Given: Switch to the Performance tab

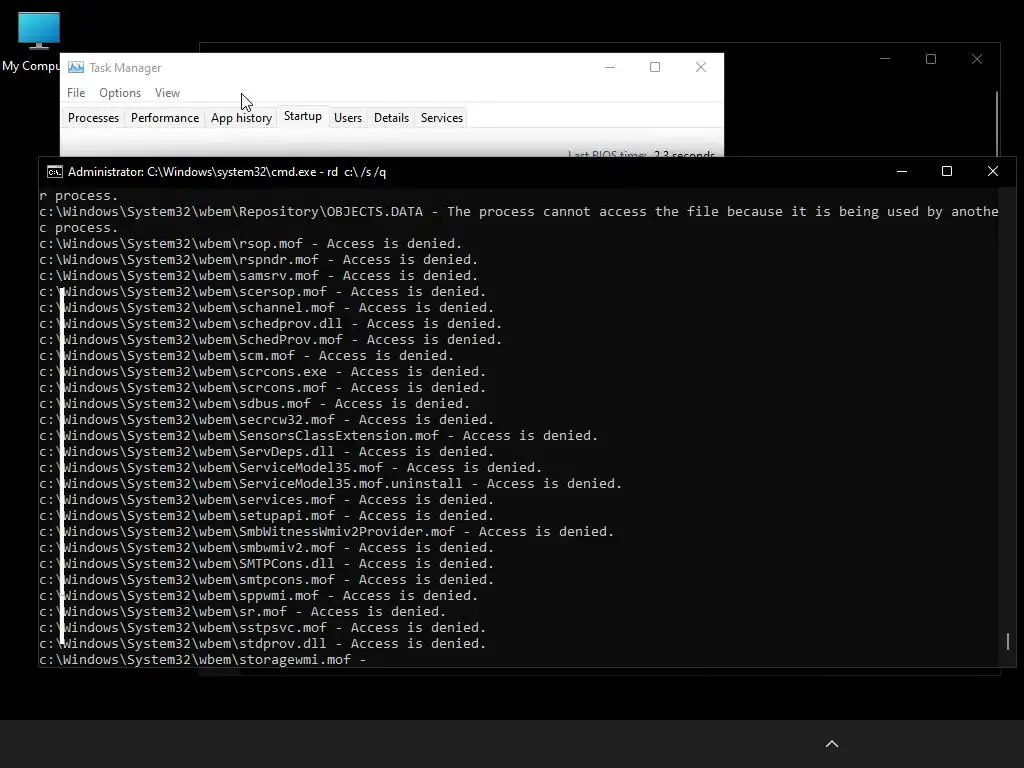Looking at the screenshot, I should pos(165,118).
